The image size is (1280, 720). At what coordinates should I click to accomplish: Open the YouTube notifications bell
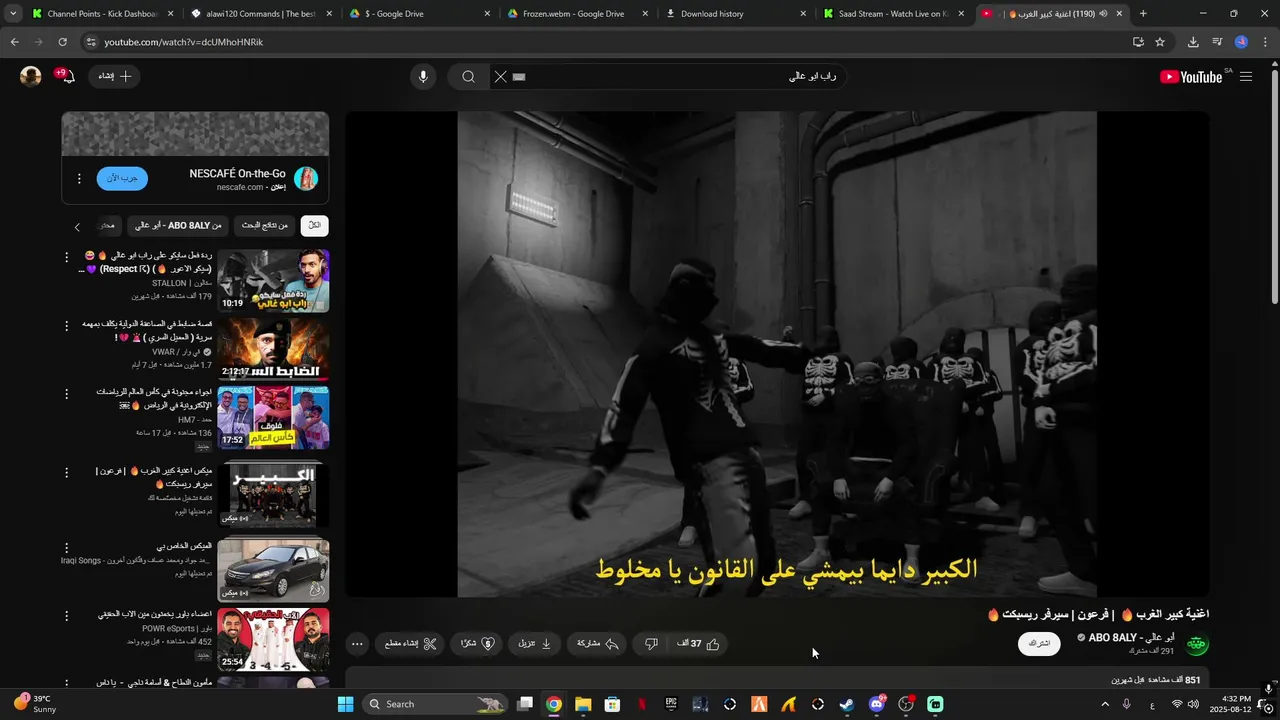68,77
